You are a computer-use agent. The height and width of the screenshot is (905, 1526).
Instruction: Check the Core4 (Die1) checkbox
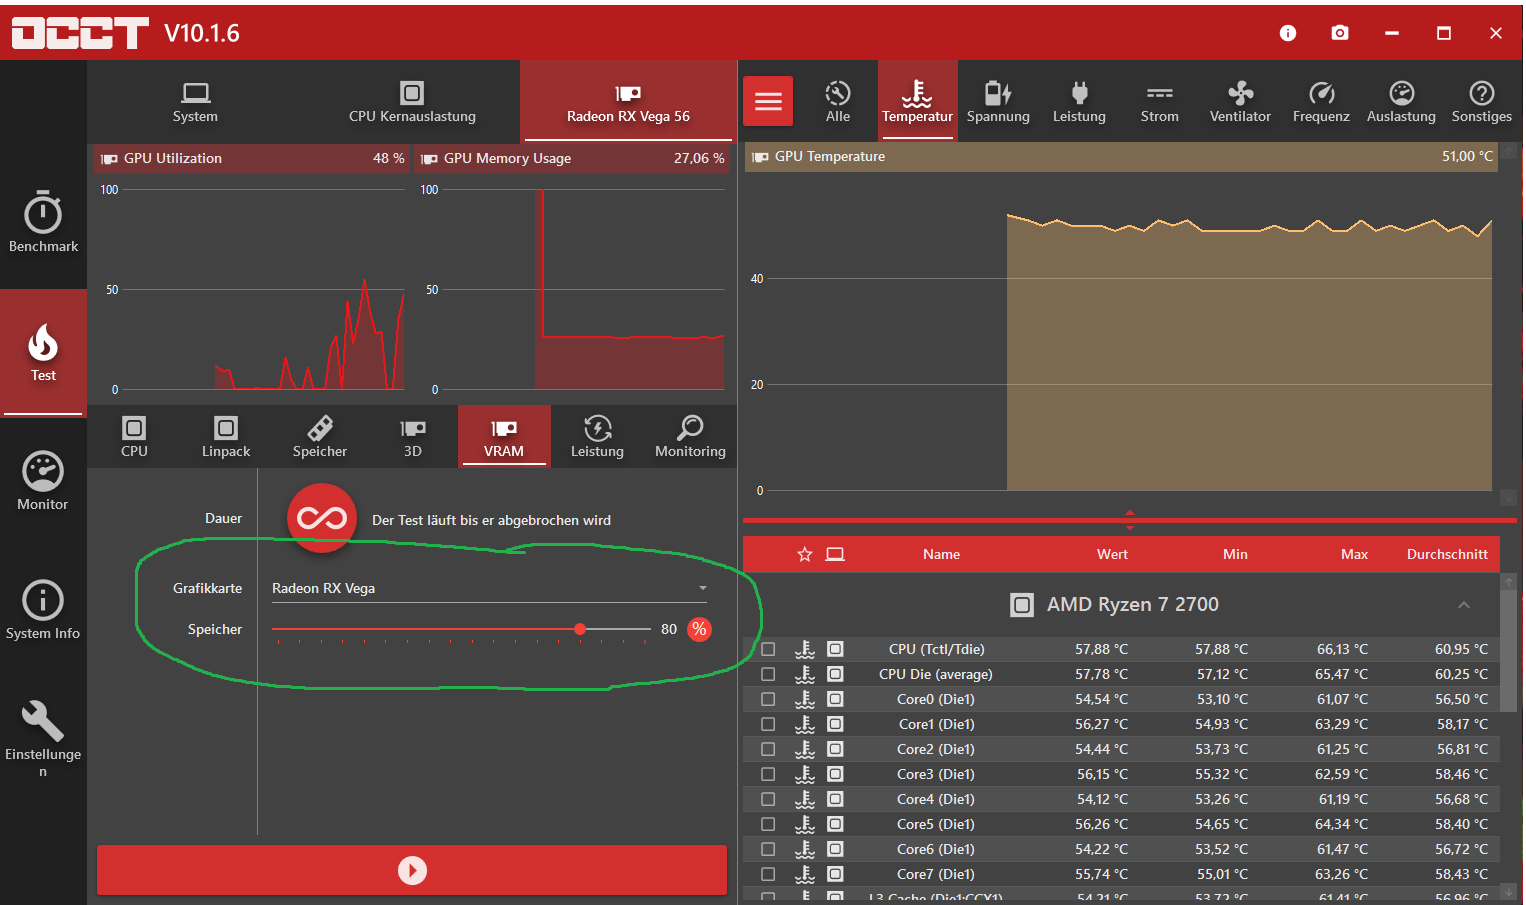[x=768, y=799]
